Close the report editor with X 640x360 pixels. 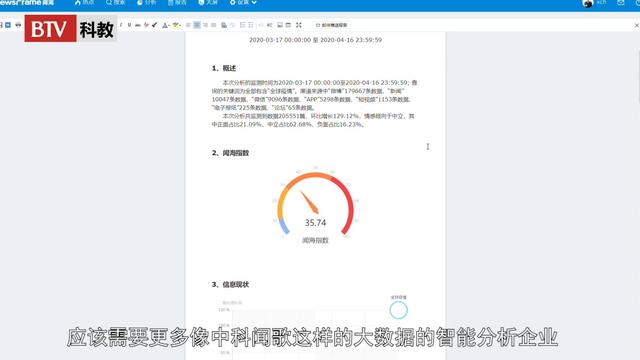(x=636, y=25)
